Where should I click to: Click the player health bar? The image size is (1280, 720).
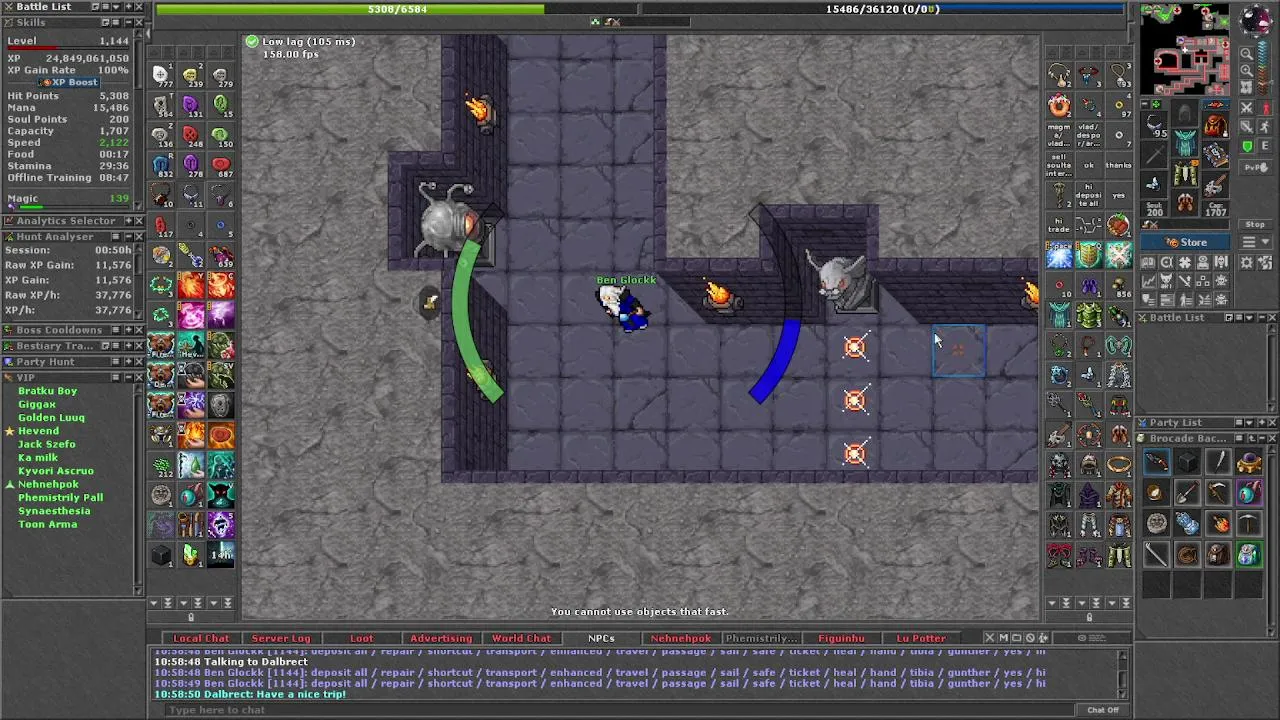click(x=397, y=9)
